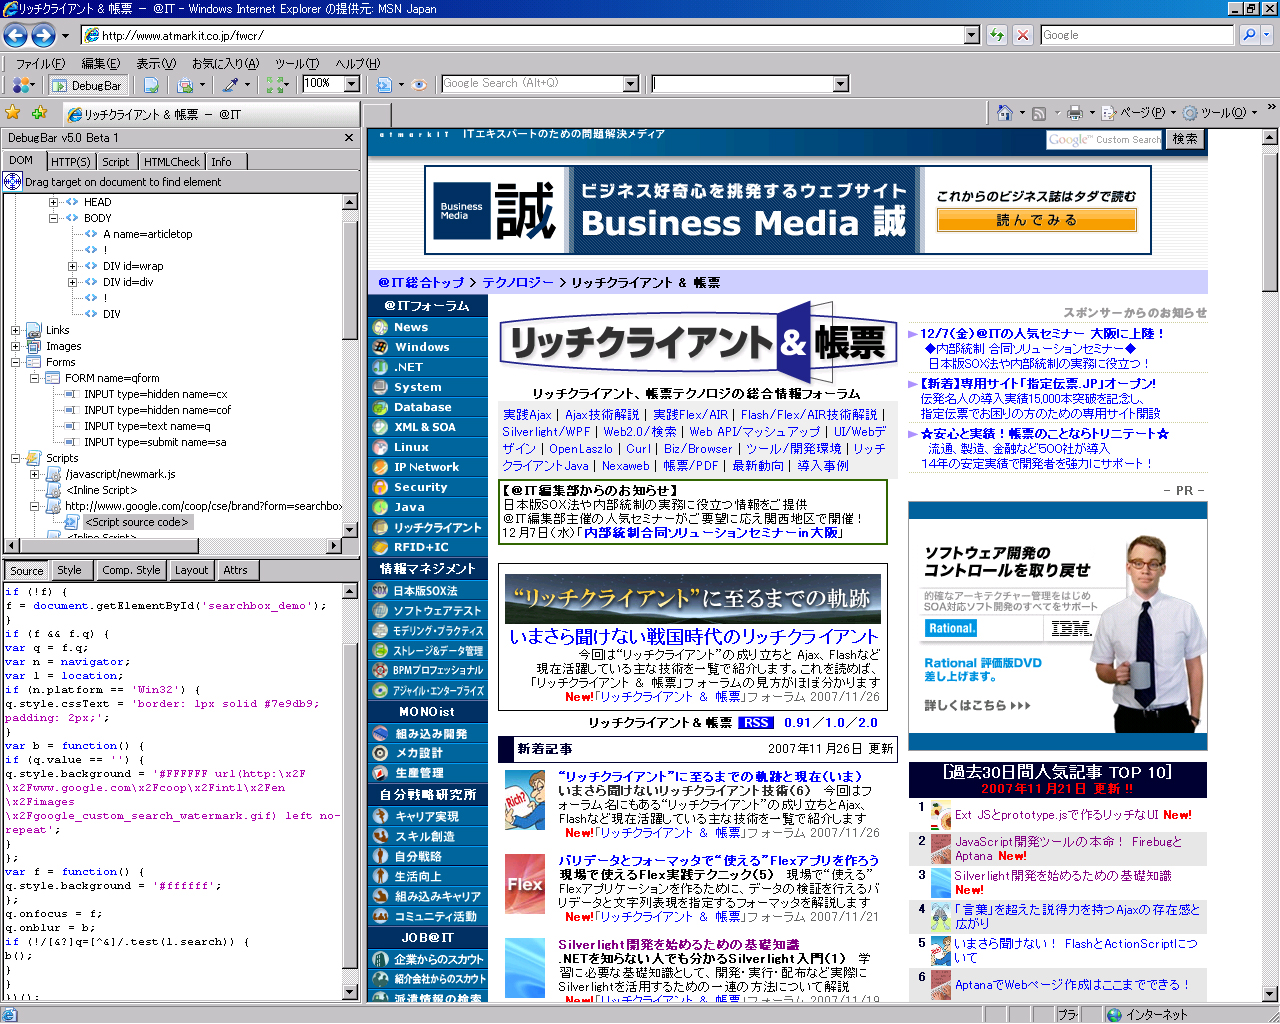1280x1024 pixels.
Task: Expand the DIV id=wrap node
Action: [x=73, y=266]
